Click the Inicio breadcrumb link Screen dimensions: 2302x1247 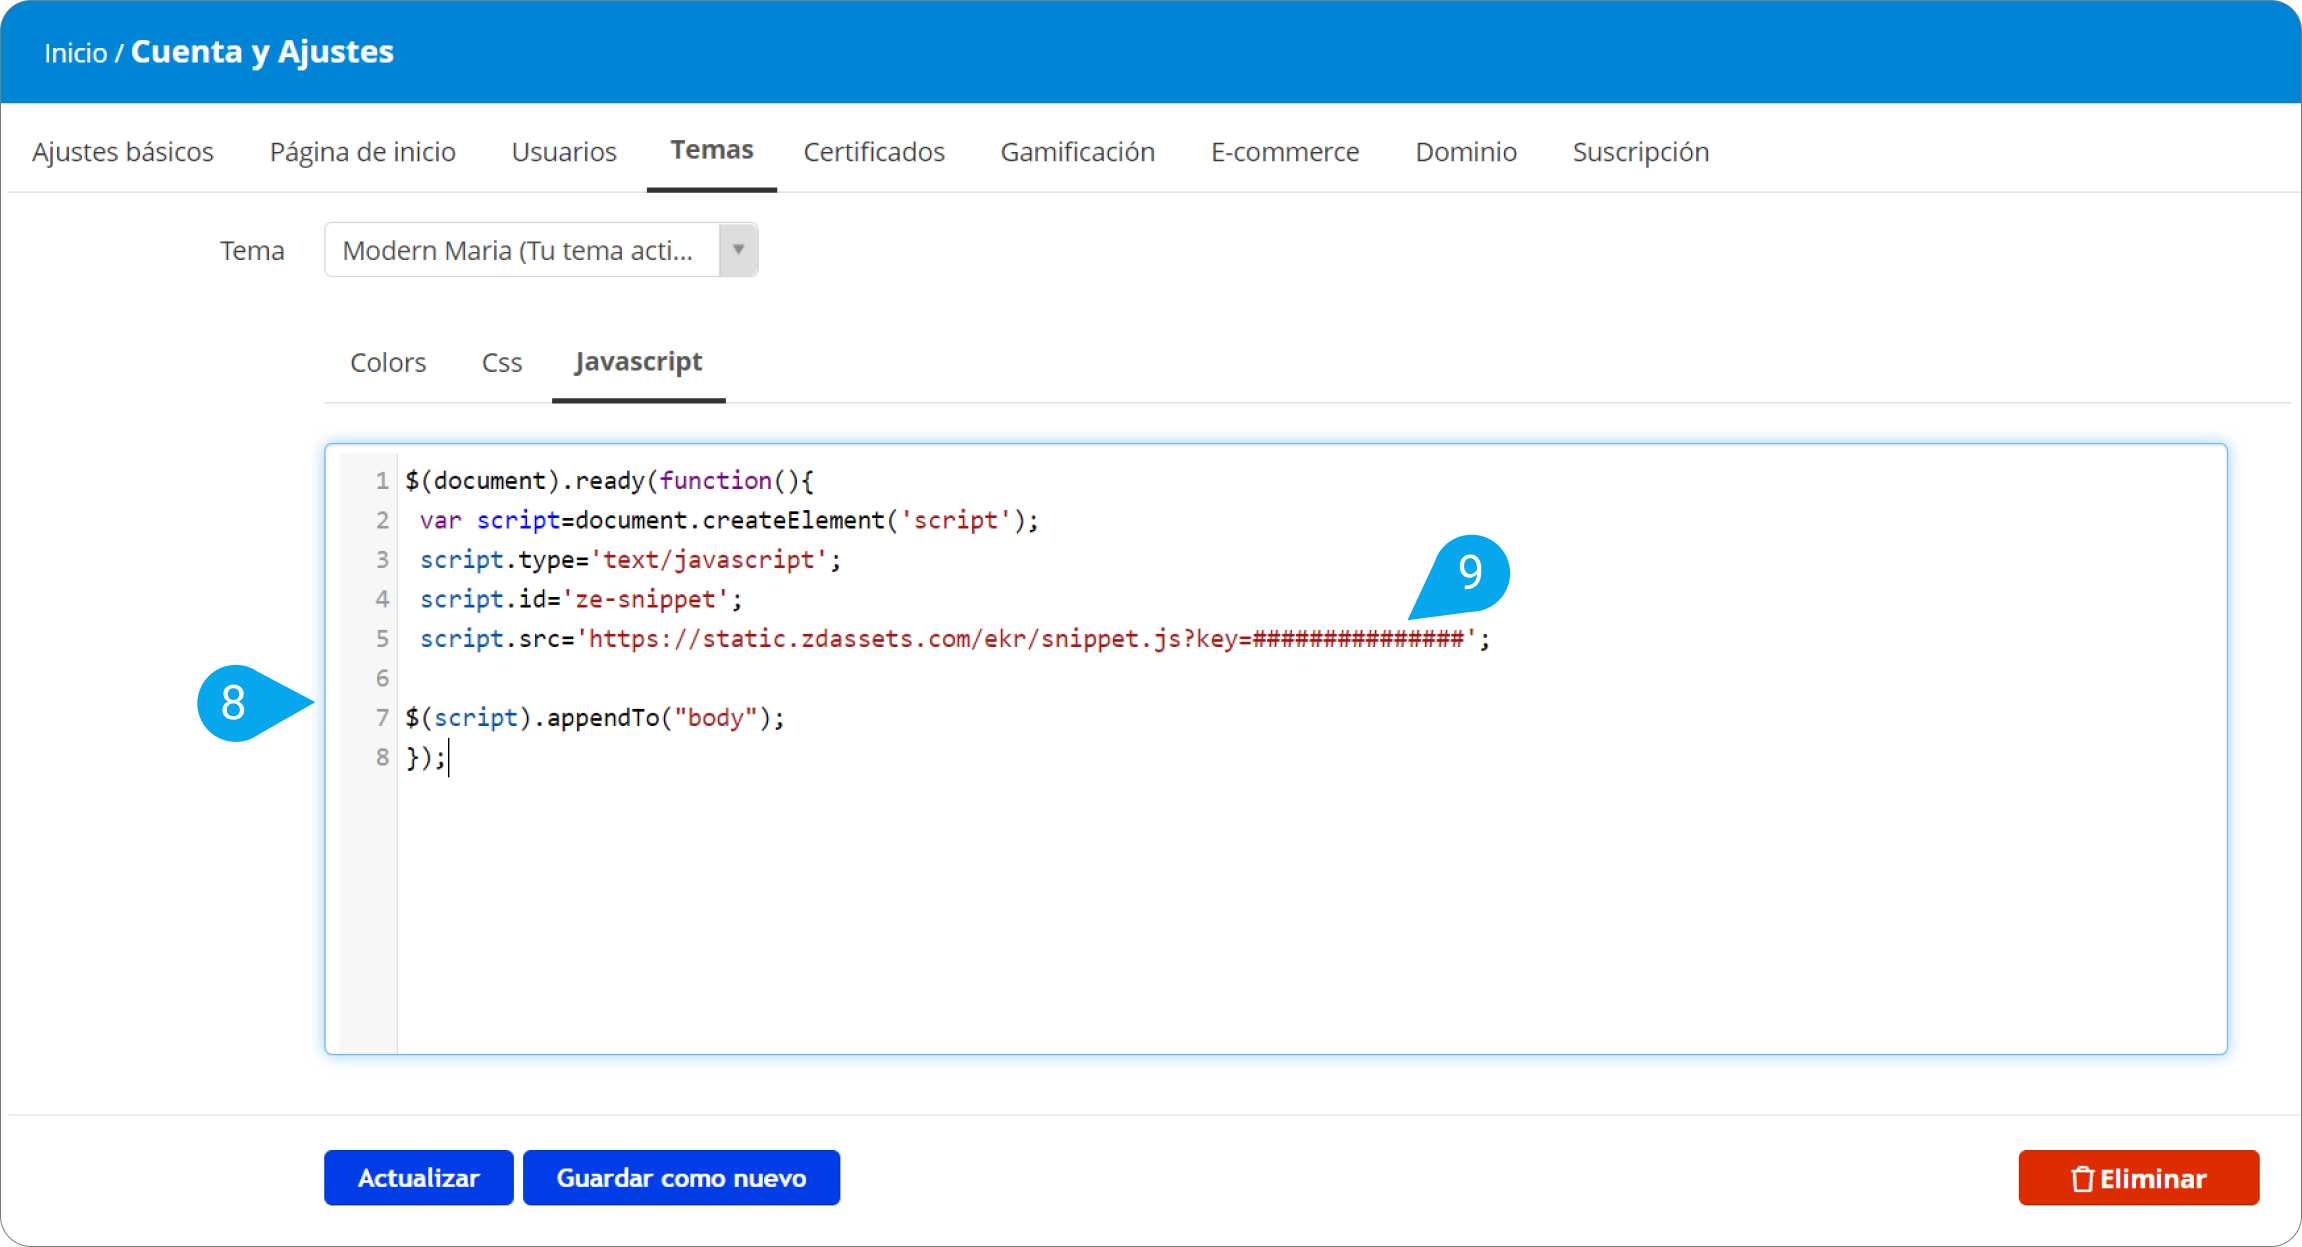(x=75, y=53)
